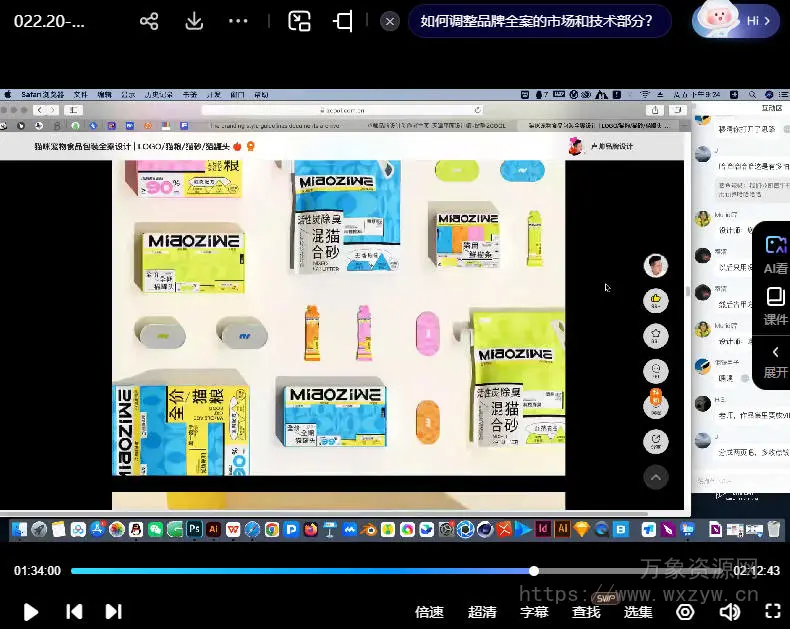This screenshot has height=629, width=790.
Task: Open the suggested question about 品牌全案
Action: coord(537,21)
